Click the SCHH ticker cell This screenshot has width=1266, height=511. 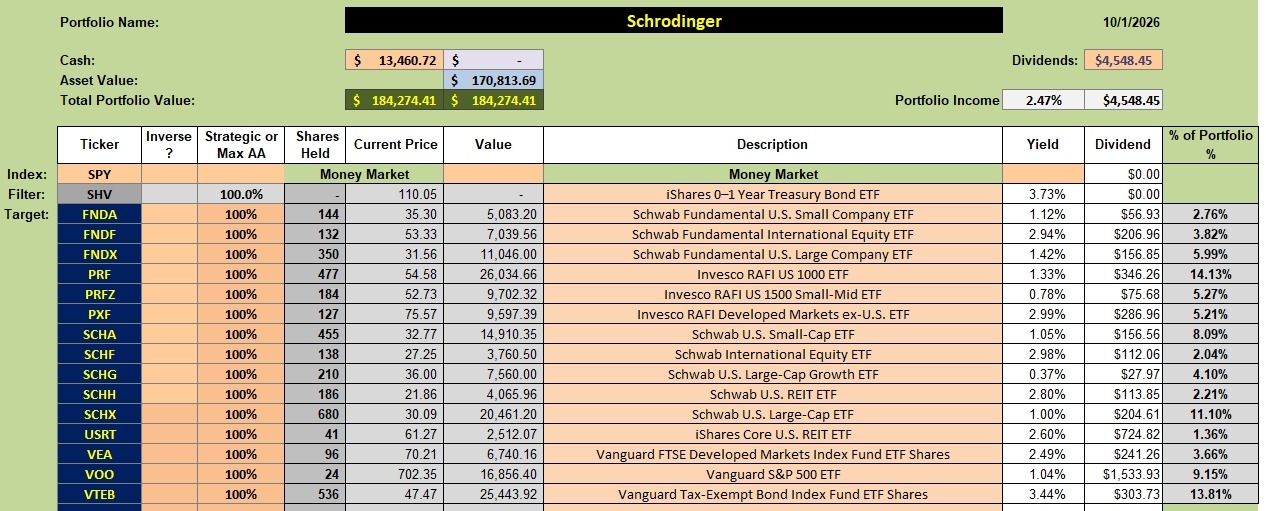[99, 394]
